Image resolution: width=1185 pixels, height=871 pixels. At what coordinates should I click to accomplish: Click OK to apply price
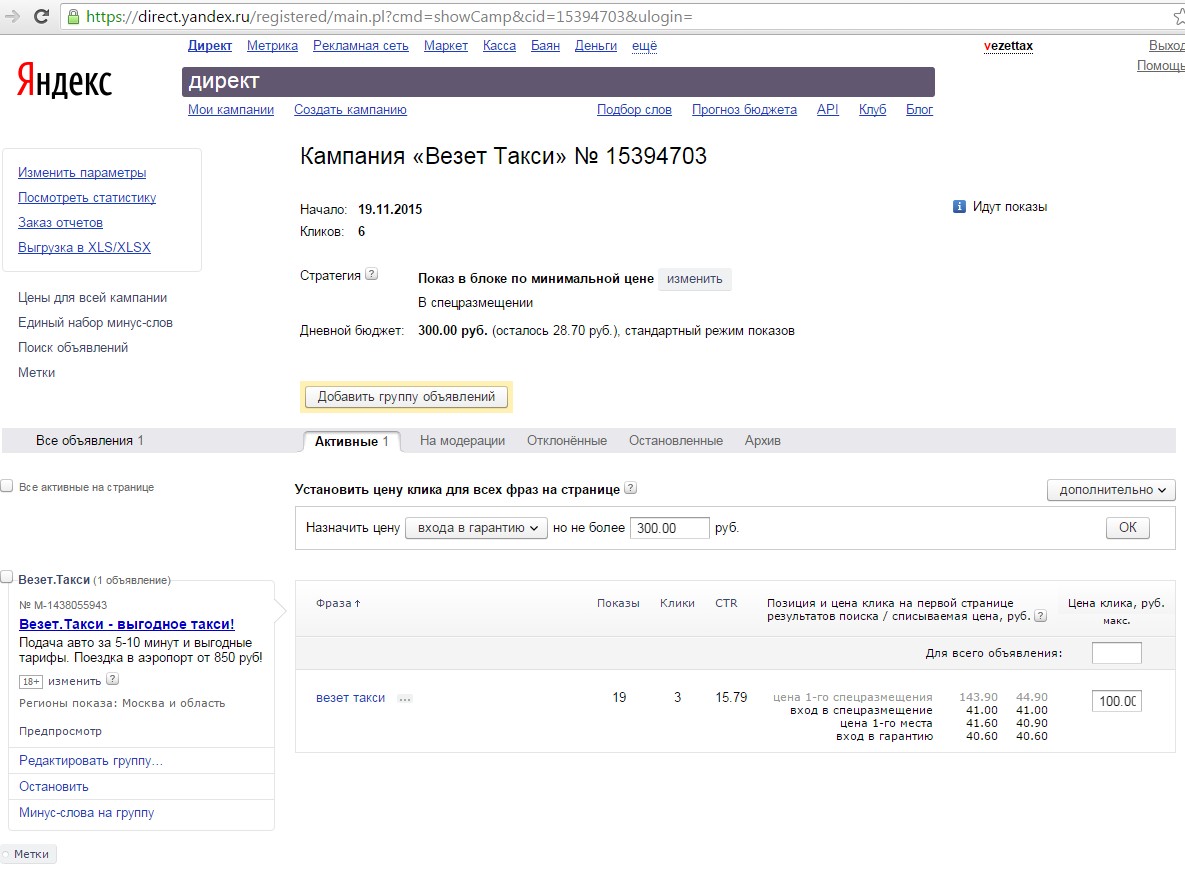(1128, 527)
